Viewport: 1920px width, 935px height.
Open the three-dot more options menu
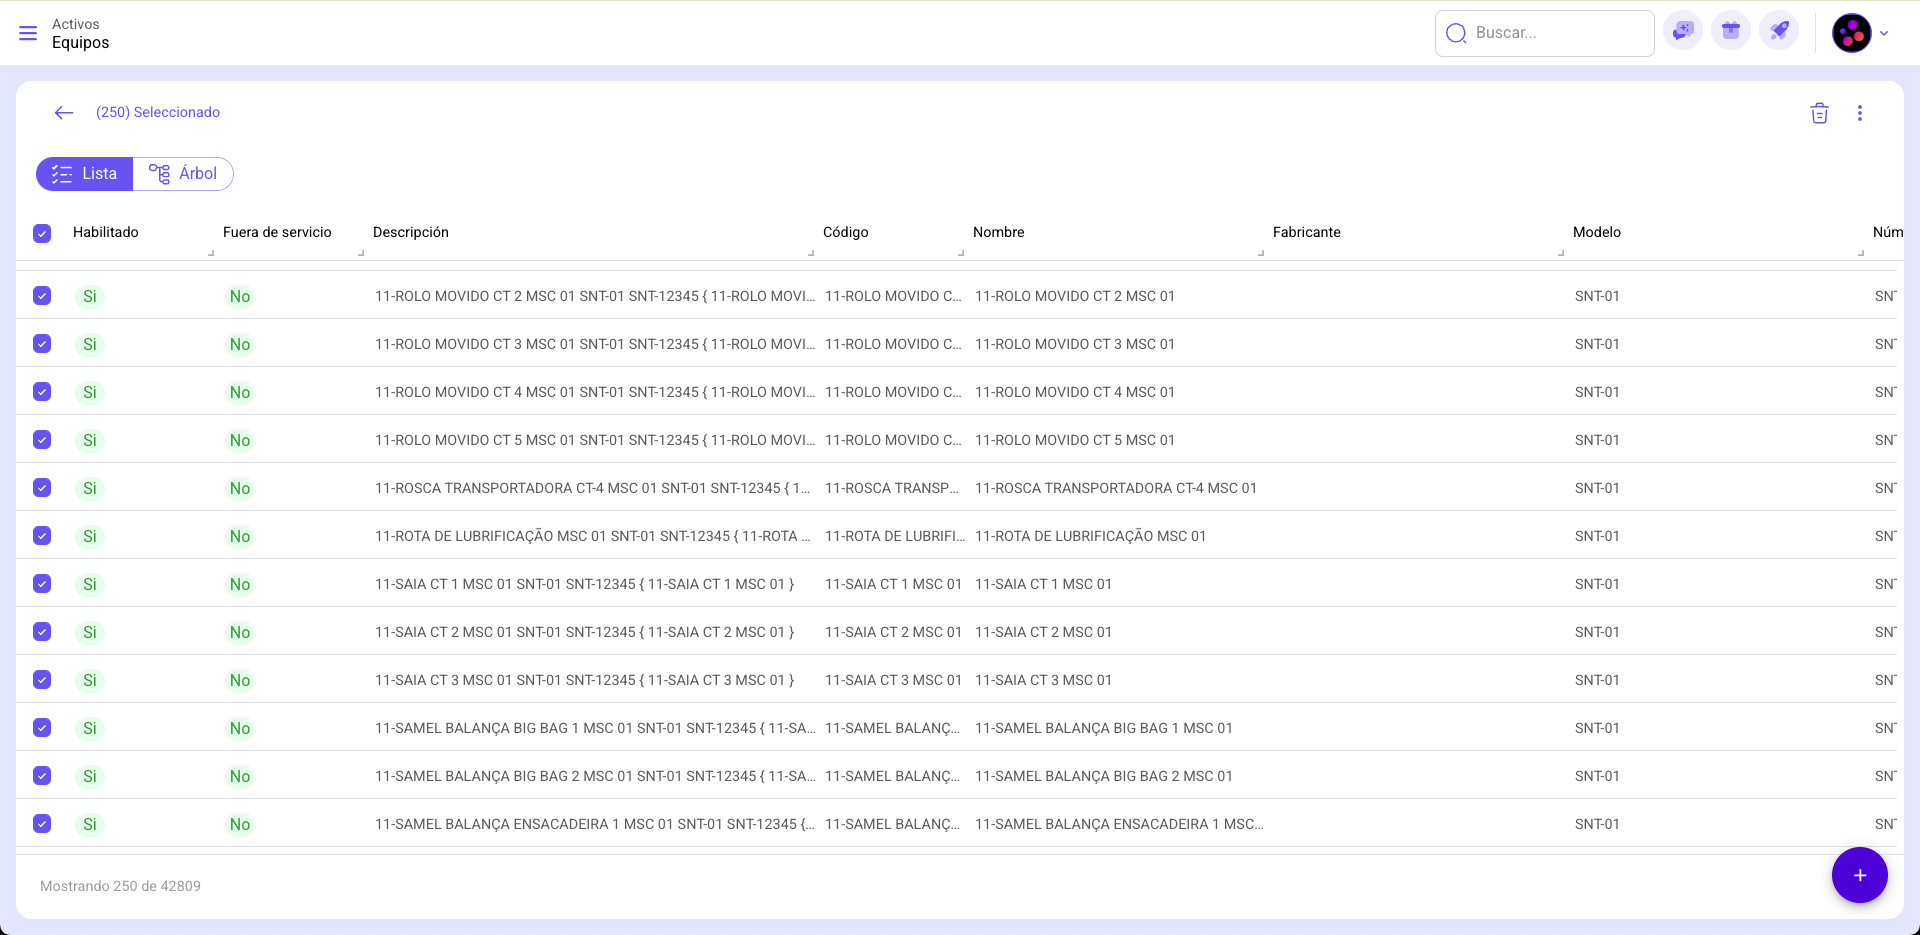1859,113
